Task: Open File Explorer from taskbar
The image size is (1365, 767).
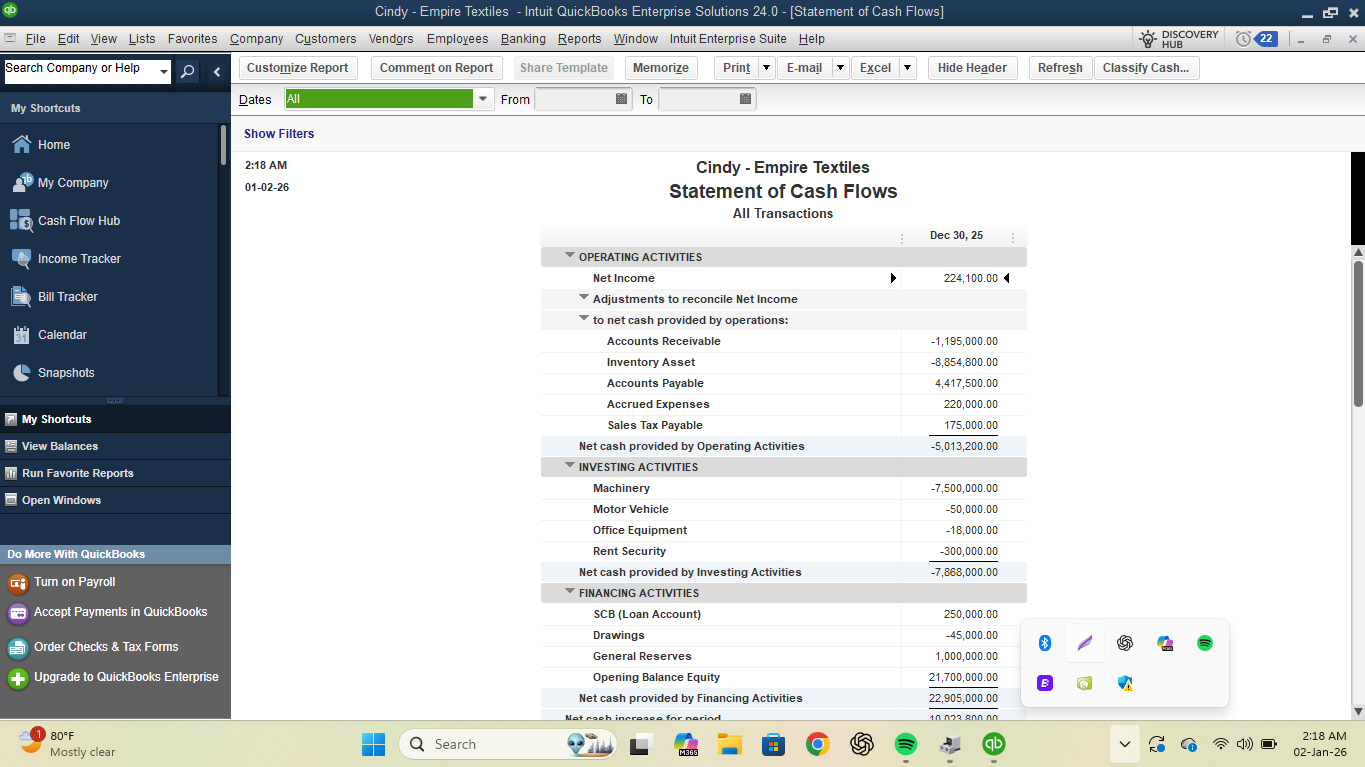Action: coord(728,744)
